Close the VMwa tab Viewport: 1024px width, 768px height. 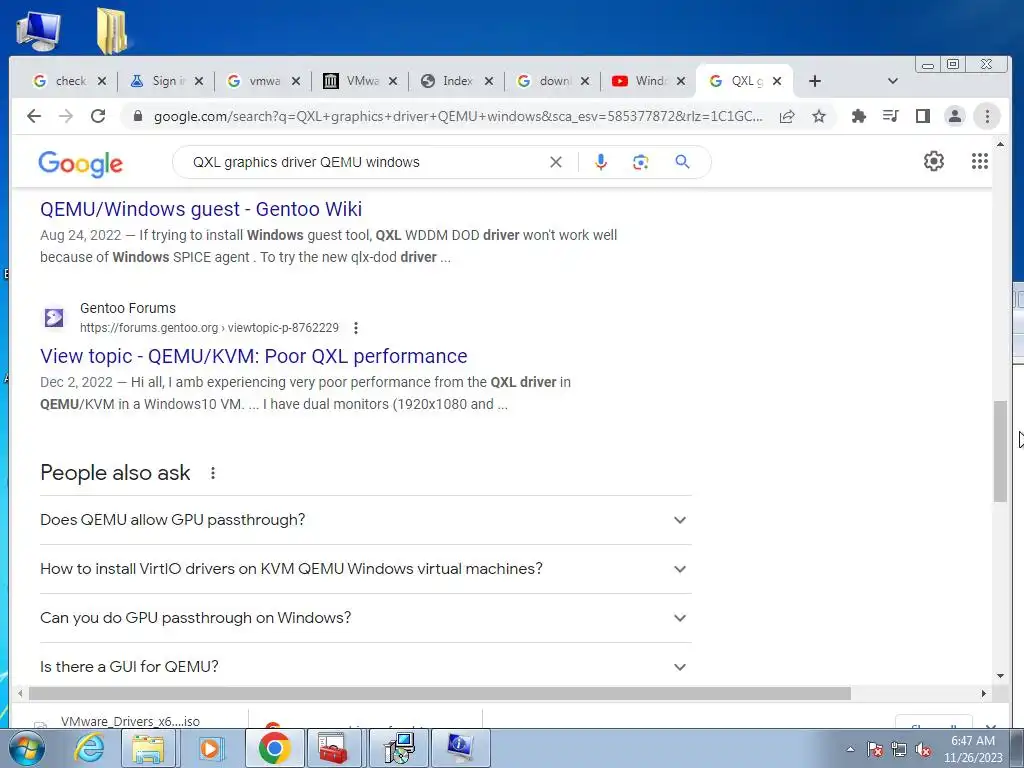[392, 81]
